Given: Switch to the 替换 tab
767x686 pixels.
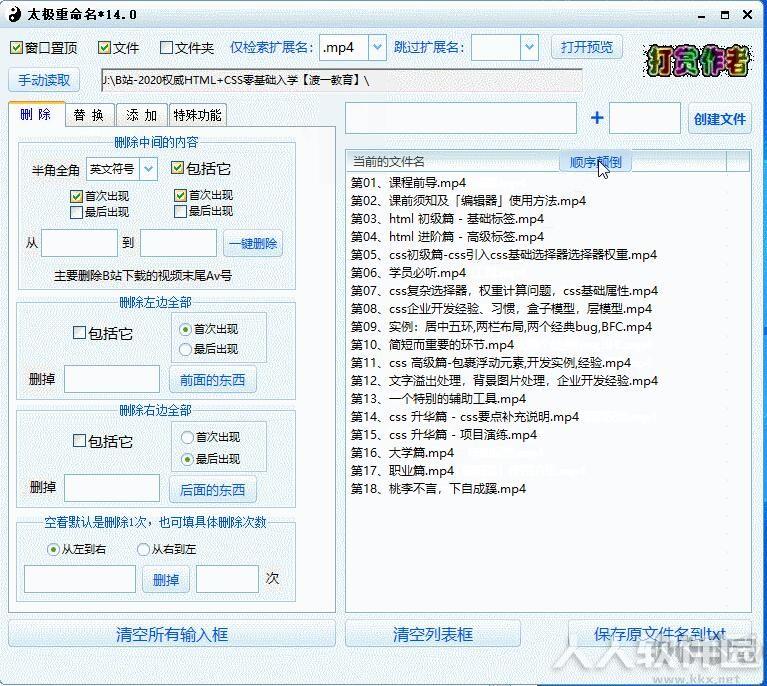Looking at the screenshot, I should (90, 115).
